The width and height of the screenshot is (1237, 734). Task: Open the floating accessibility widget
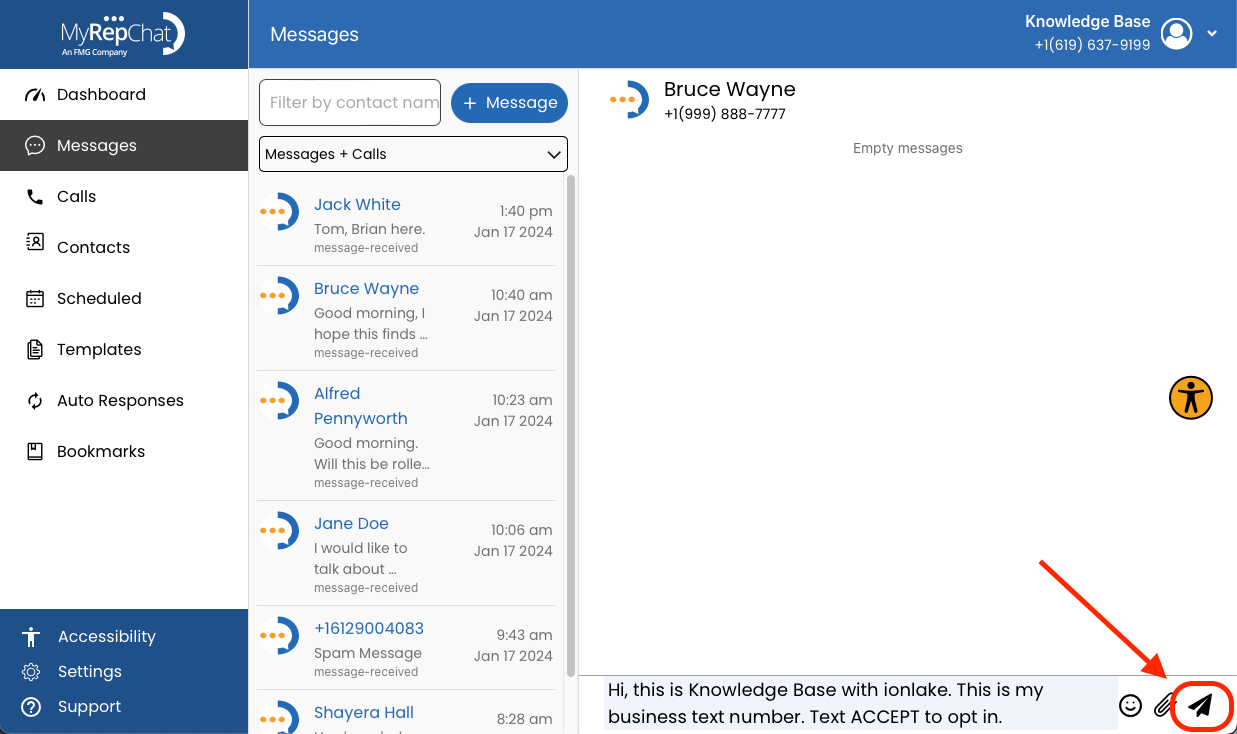(x=1190, y=397)
